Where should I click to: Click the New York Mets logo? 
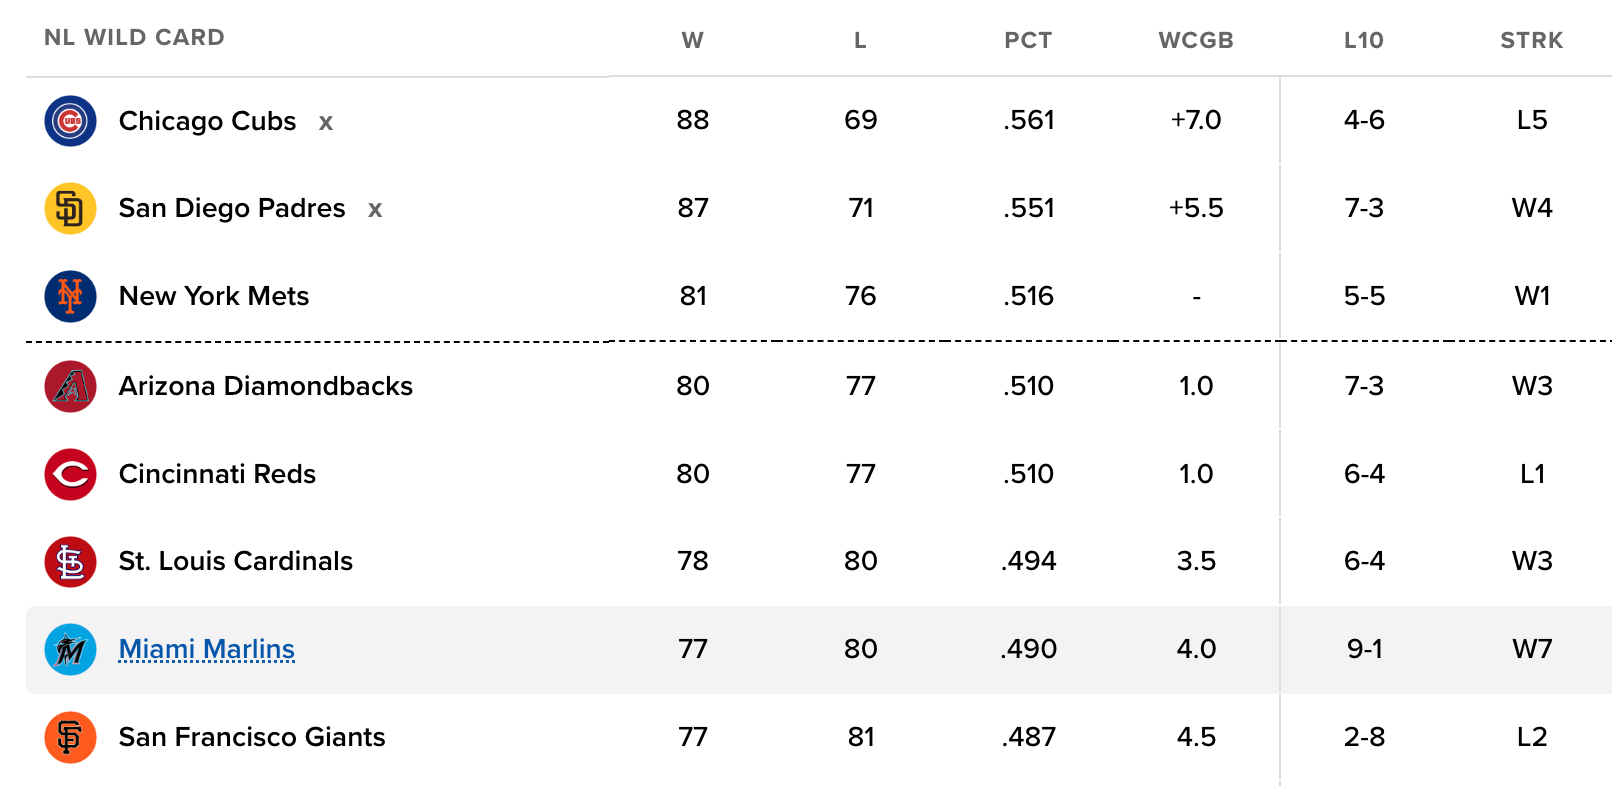click(70, 296)
